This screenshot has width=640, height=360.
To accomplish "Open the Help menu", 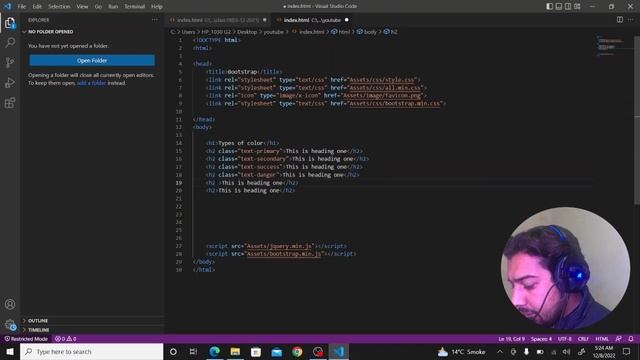I will (x=157, y=7).
